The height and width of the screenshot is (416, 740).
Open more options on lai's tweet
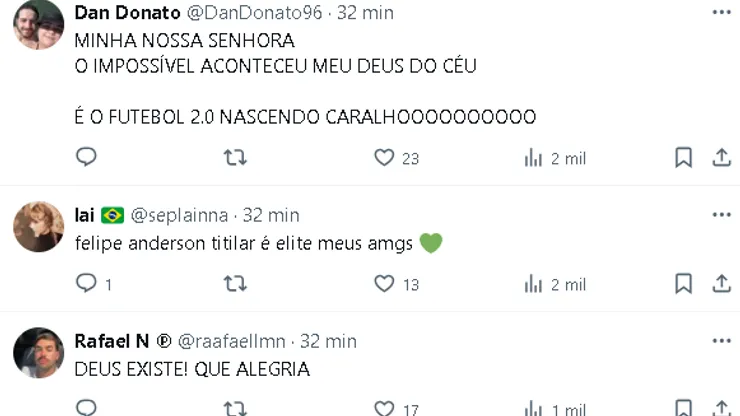pos(721,215)
